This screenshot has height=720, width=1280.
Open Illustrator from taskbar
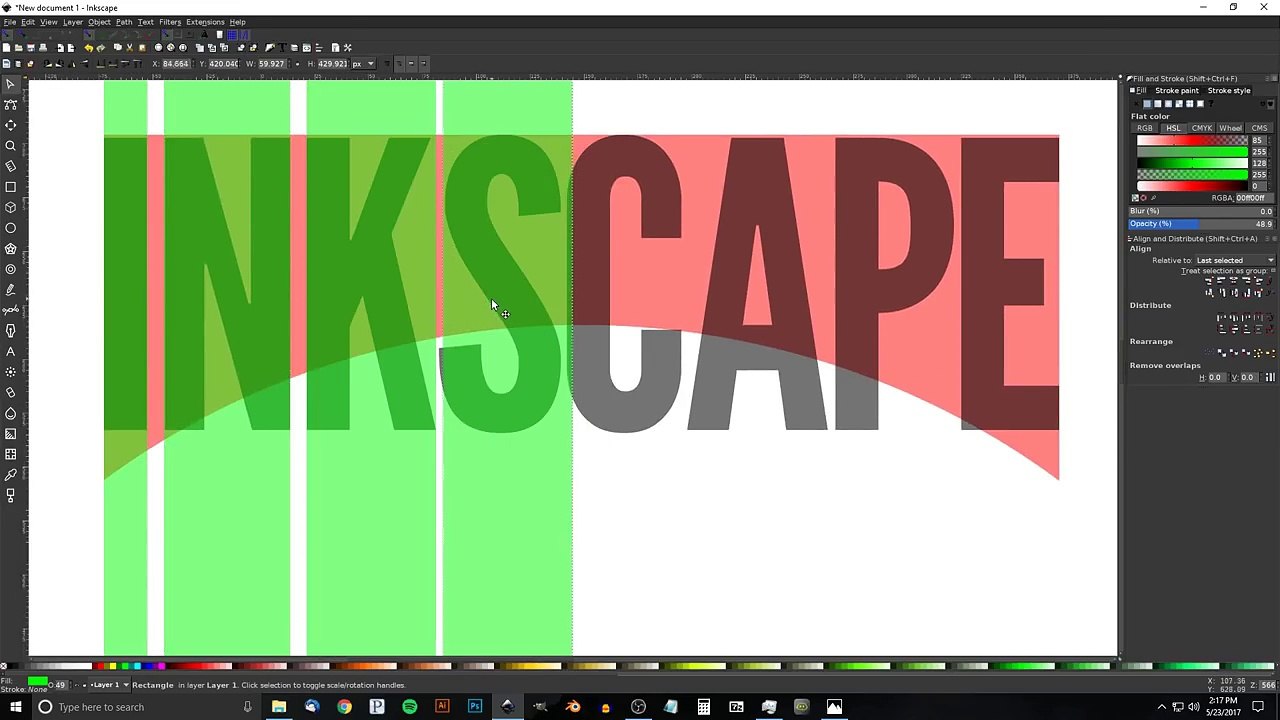tap(442, 707)
